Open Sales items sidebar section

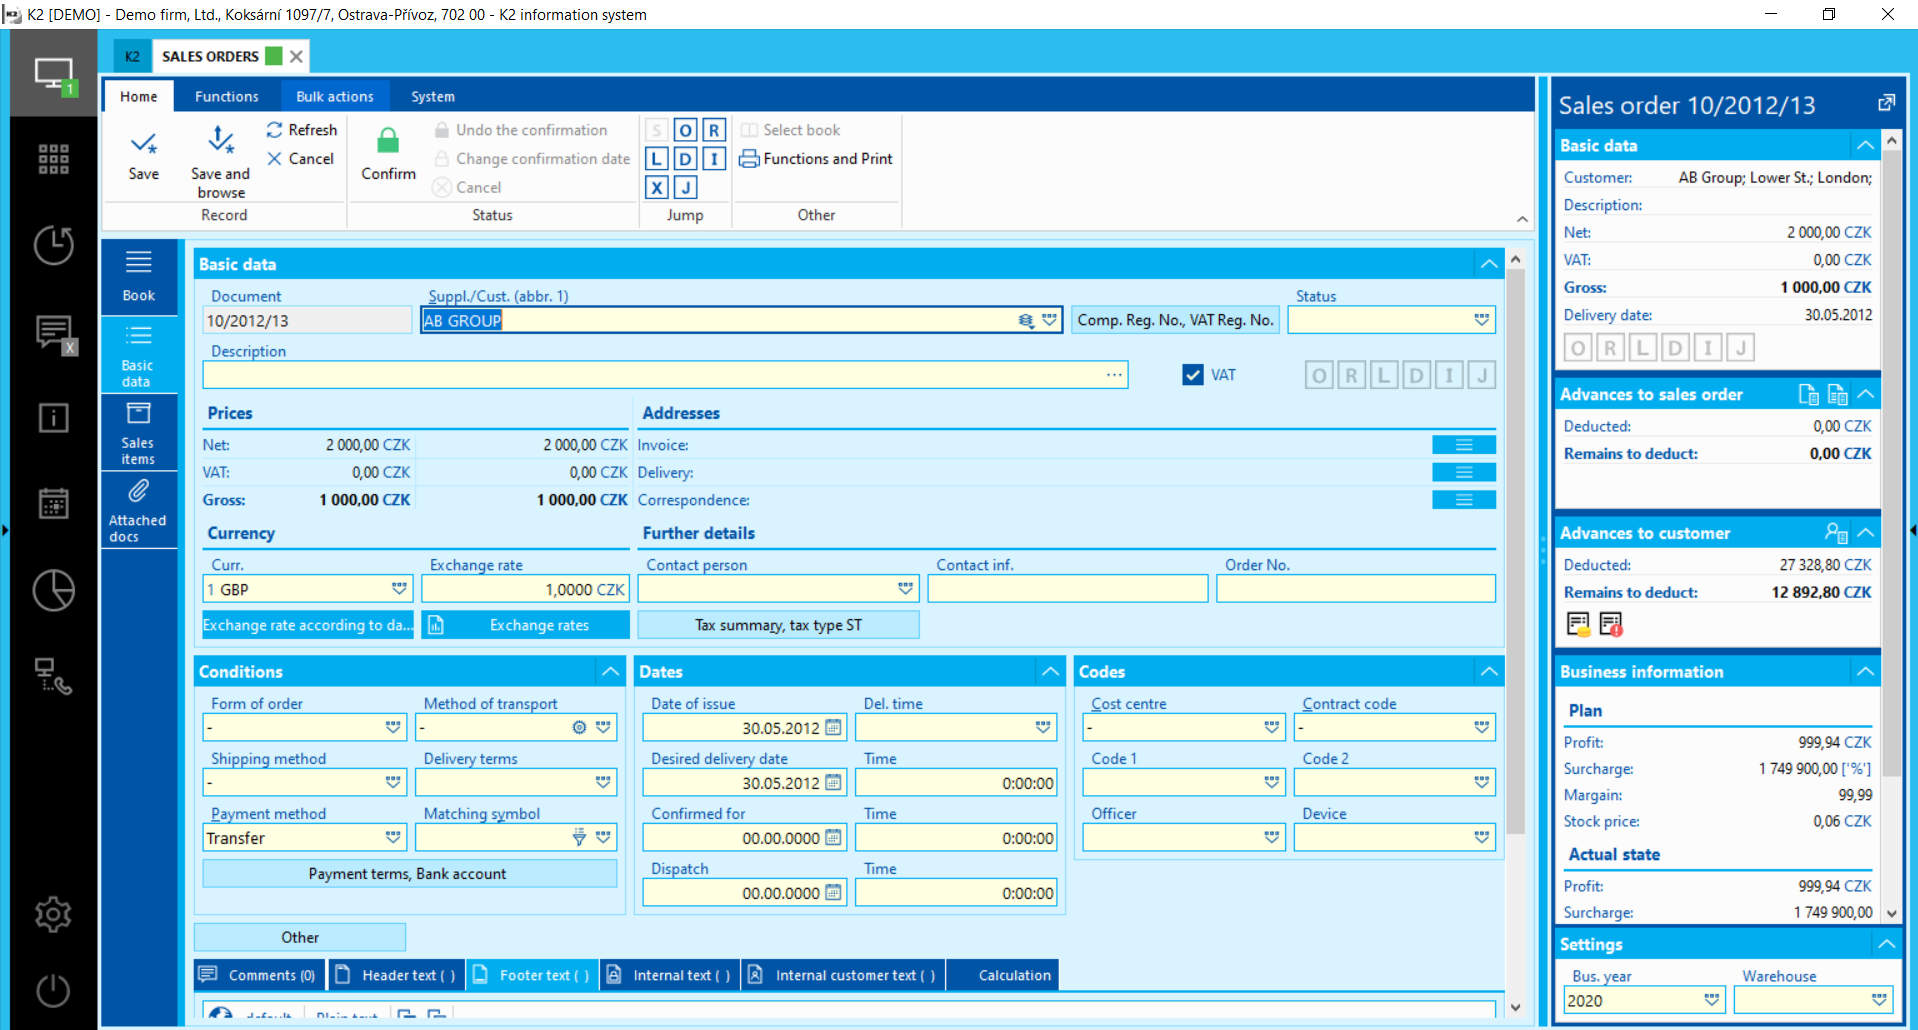click(x=139, y=433)
